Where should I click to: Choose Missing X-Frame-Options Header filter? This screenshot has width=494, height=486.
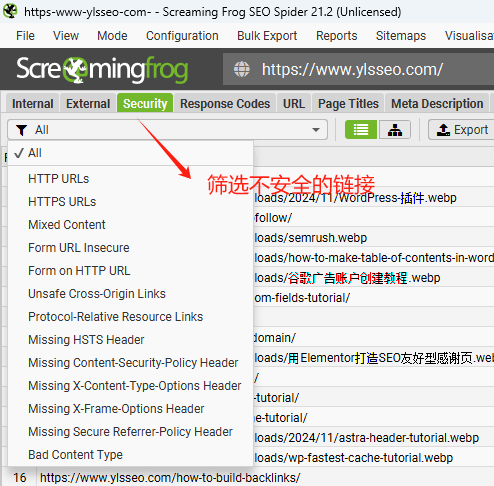[x=130, y=409]
